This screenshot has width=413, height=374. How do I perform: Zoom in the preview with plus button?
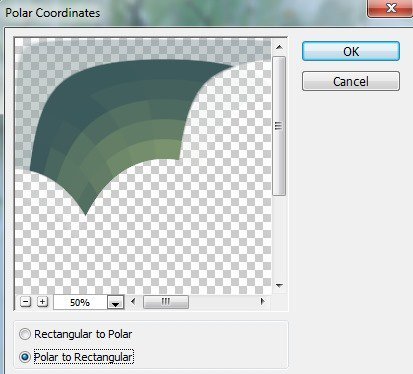(42, 302)
